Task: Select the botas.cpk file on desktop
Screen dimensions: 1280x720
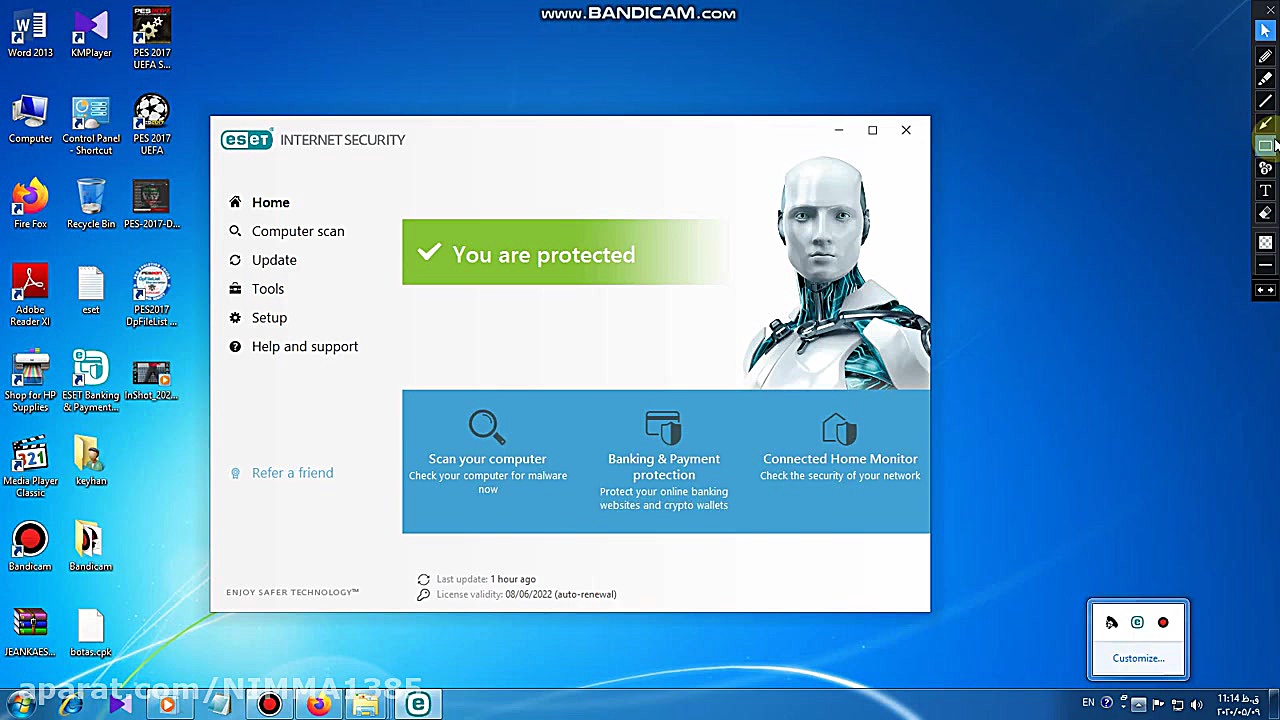Action: [x=91, y=633]
